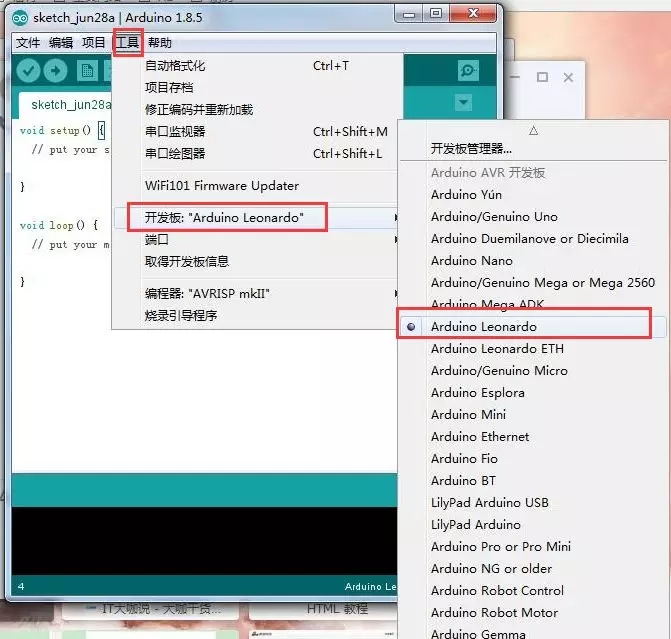Select Arduino/Genuino Uno board
Image resolution: width=671 pixels, height=639 pixels.
click(x=533, y=217)
